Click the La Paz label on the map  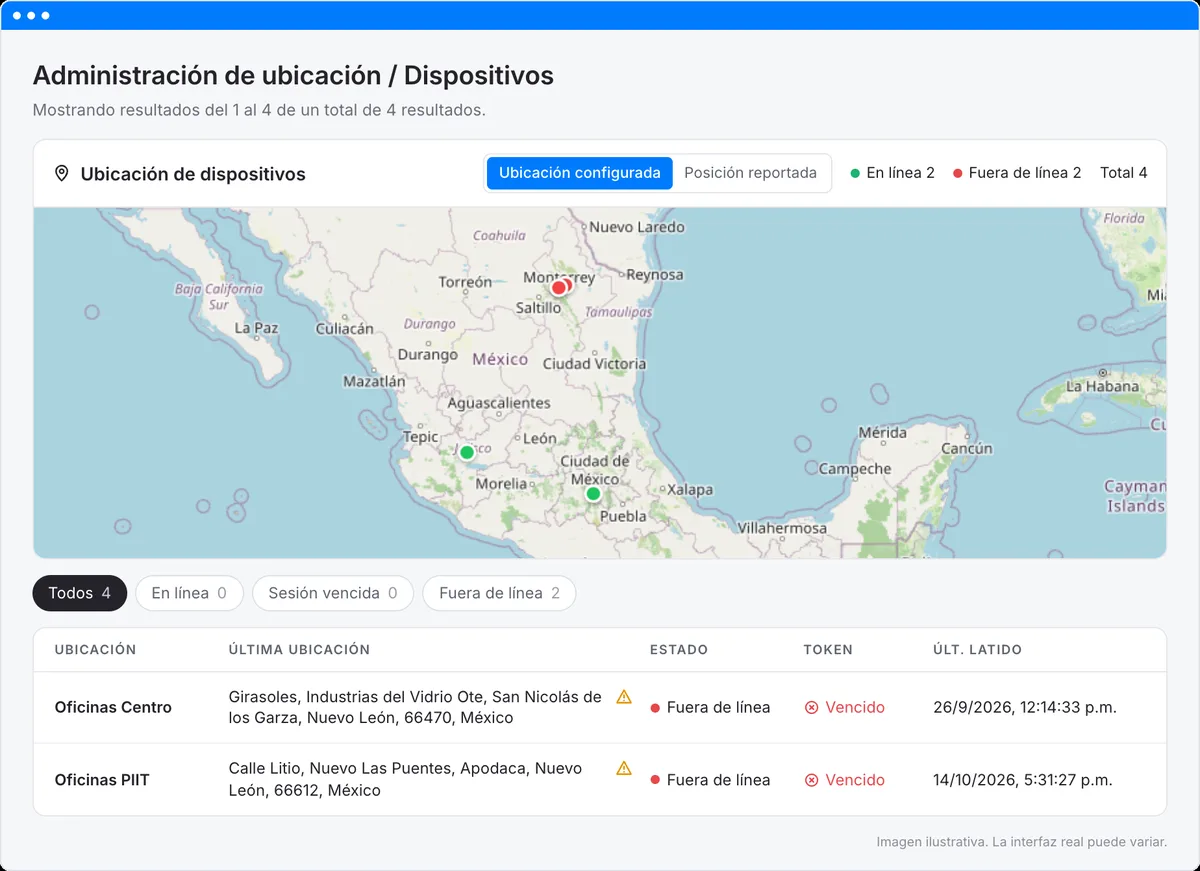pos(256,328)
